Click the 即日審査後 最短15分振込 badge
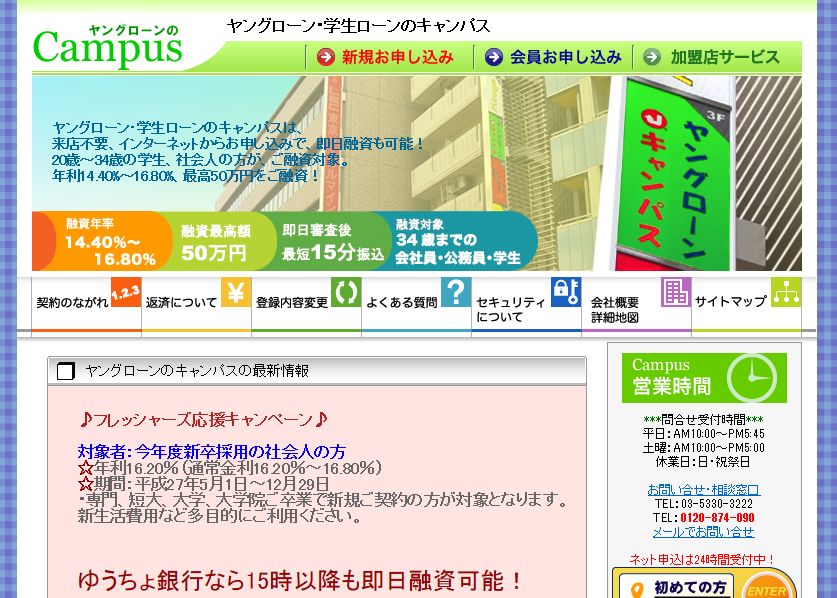Screen dimensions: 837x598 [x=332, y=243]
